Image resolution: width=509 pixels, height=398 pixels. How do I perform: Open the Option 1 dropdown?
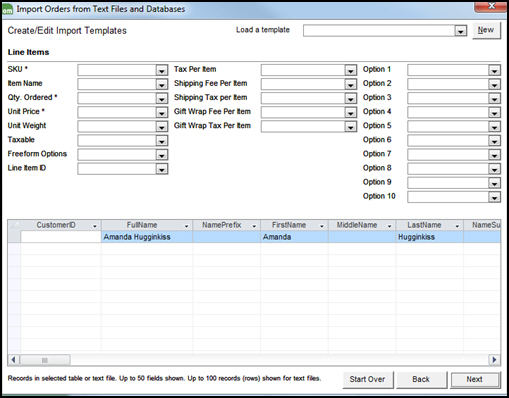click(494, 70)
